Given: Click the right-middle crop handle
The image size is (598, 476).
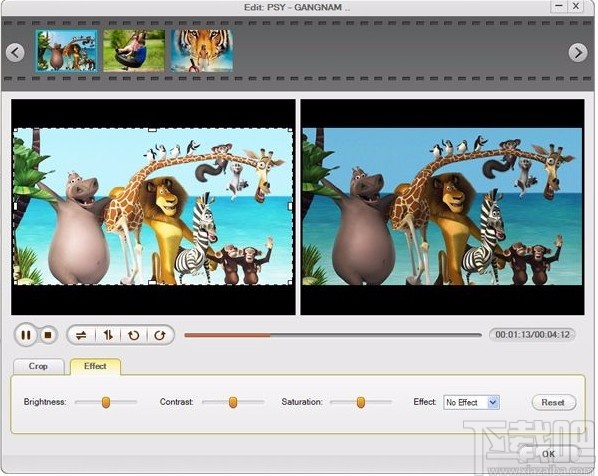Looking at the screenshot, I should [x=291, y=206].
